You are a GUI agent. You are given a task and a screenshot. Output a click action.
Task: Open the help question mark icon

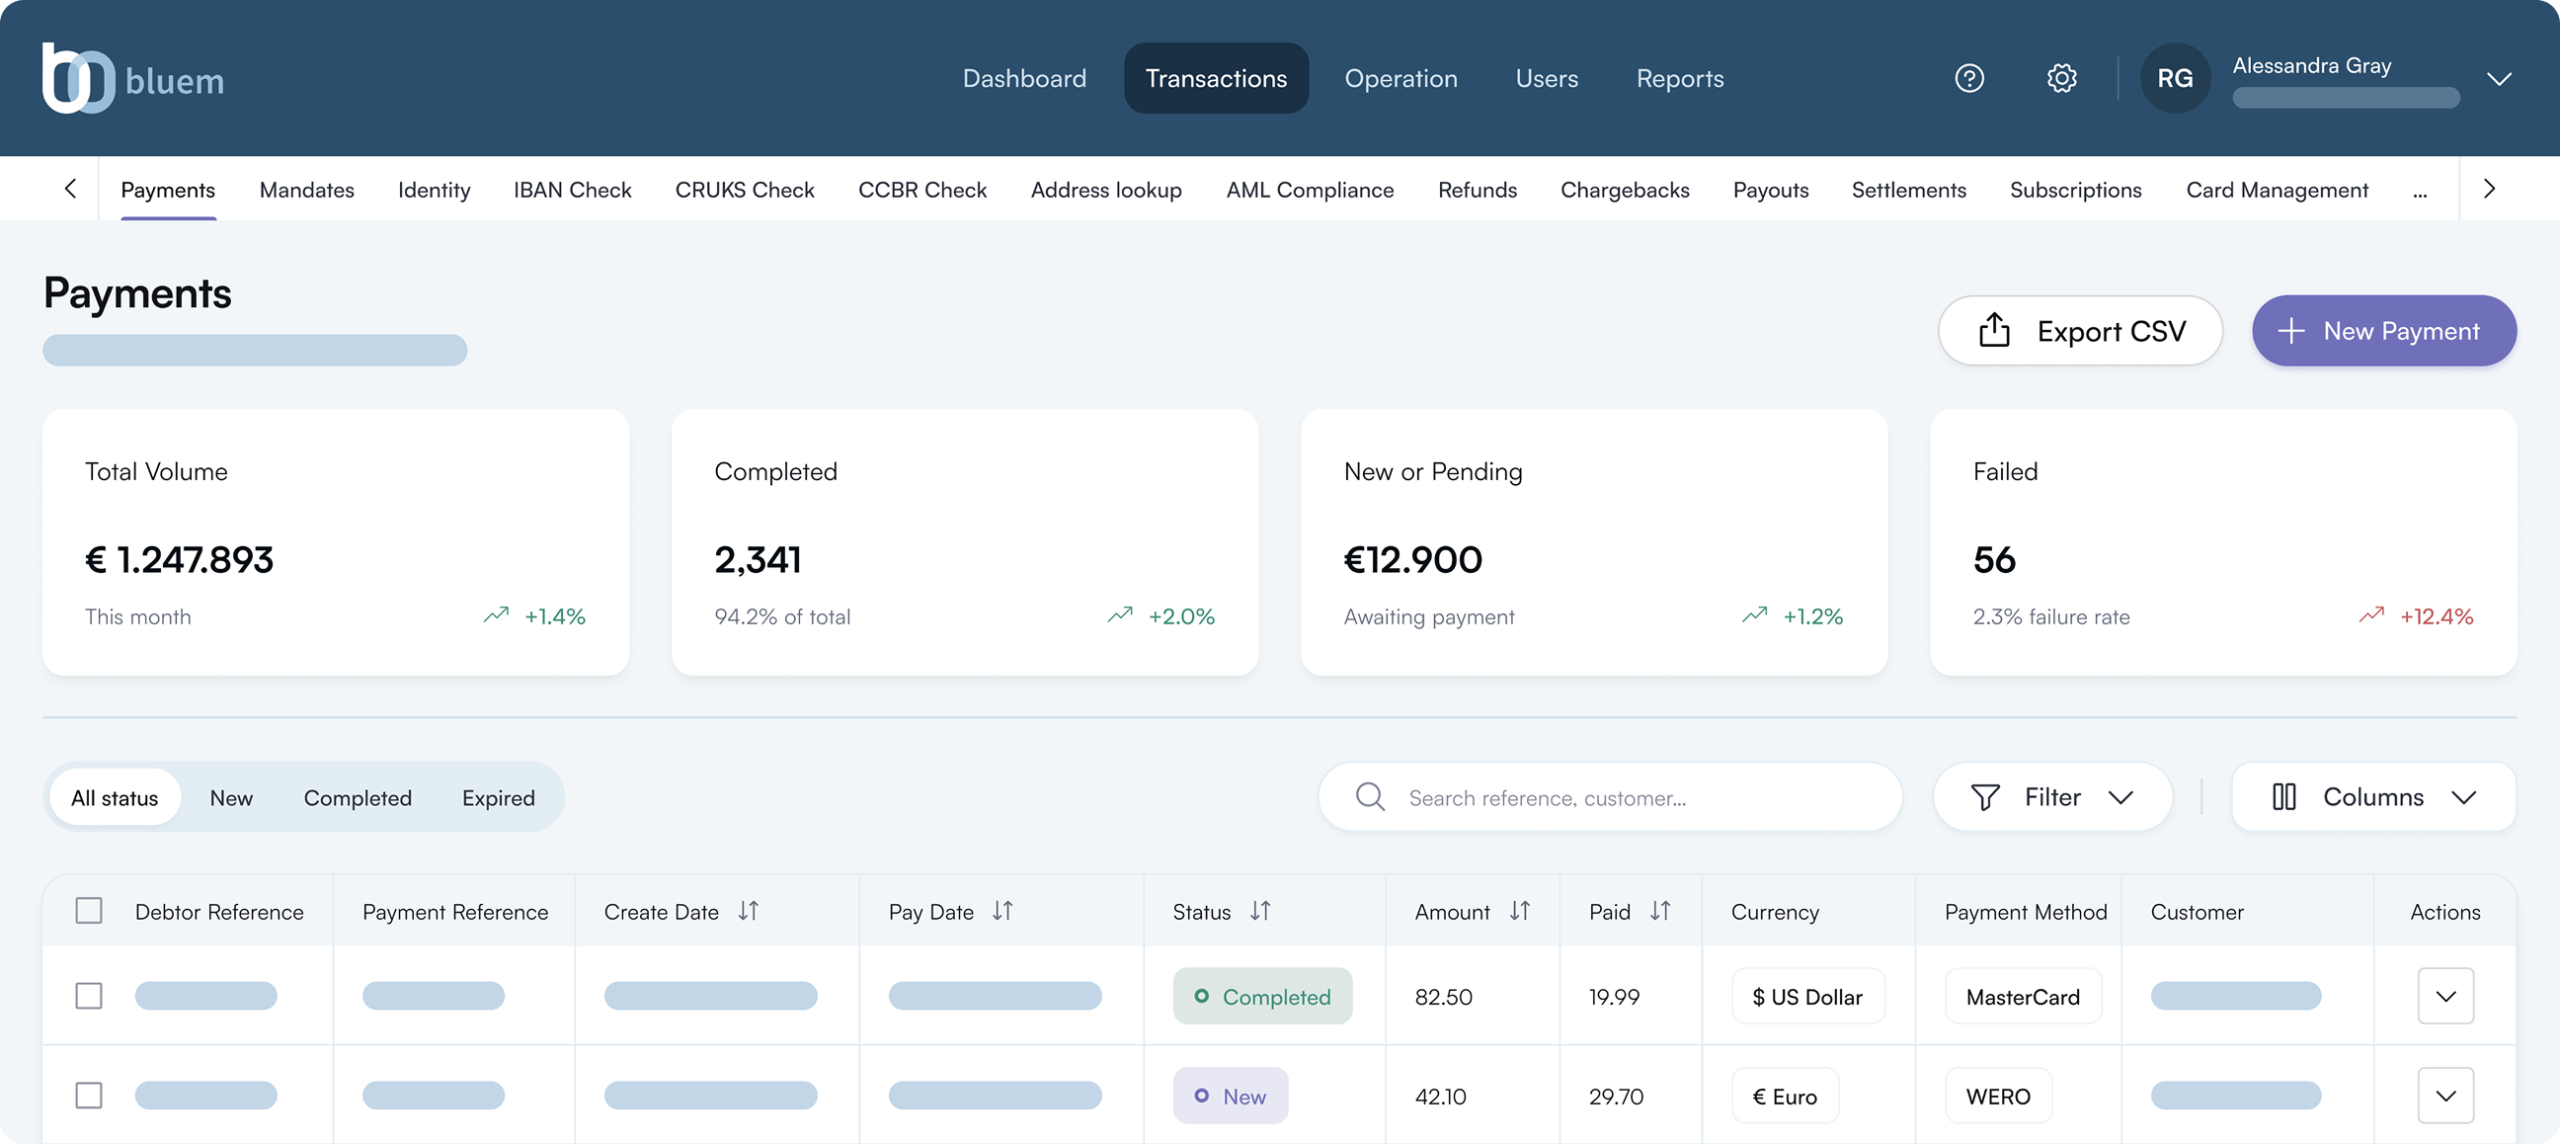1969,78
